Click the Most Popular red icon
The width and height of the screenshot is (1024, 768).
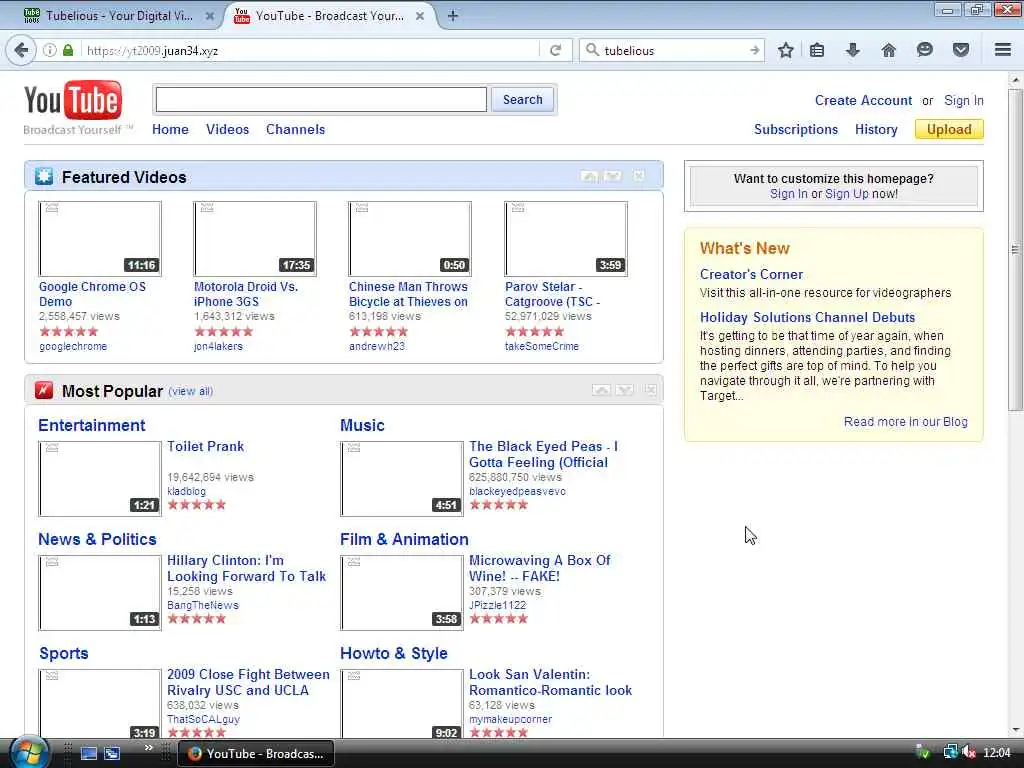coord(44,391)
